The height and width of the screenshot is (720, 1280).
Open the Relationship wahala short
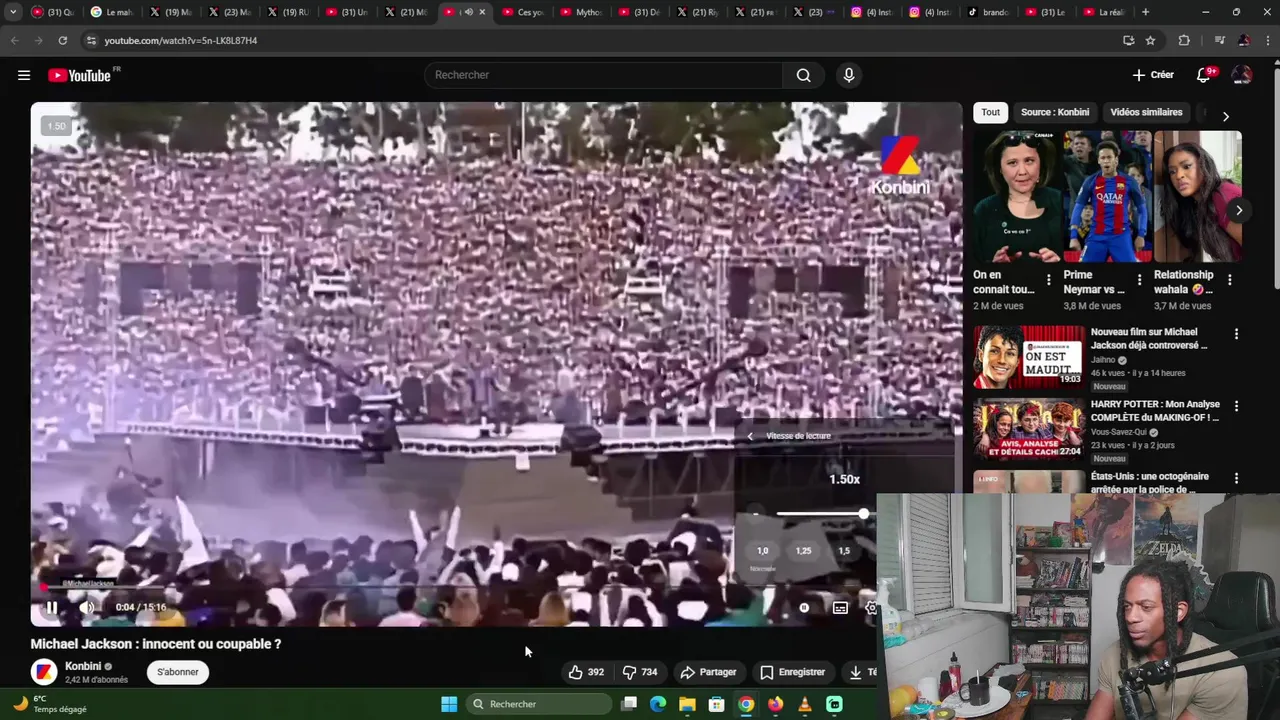tap(1197, 197)
